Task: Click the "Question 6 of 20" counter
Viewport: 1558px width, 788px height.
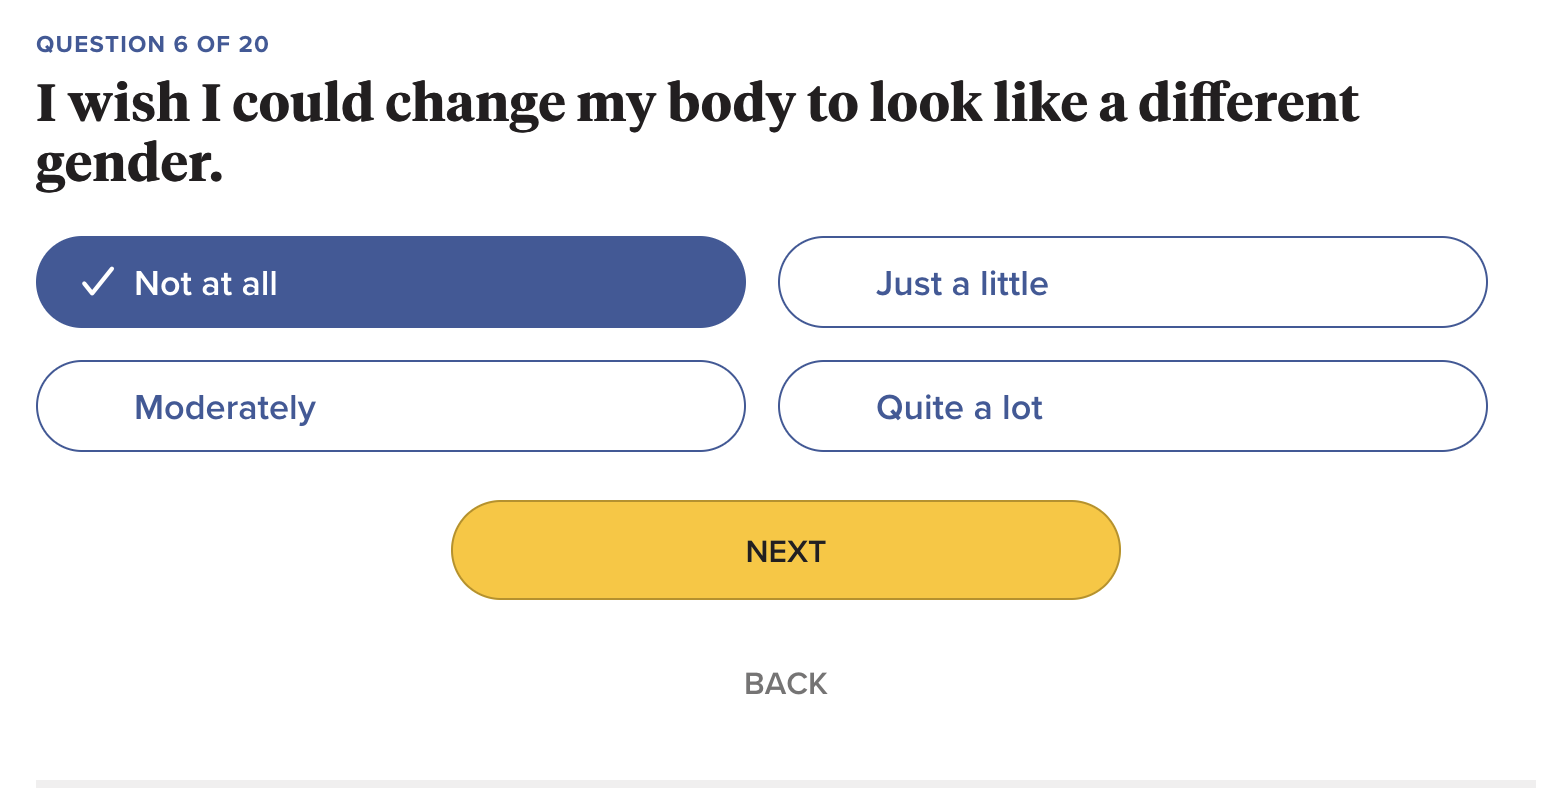Action: (153, 45)
